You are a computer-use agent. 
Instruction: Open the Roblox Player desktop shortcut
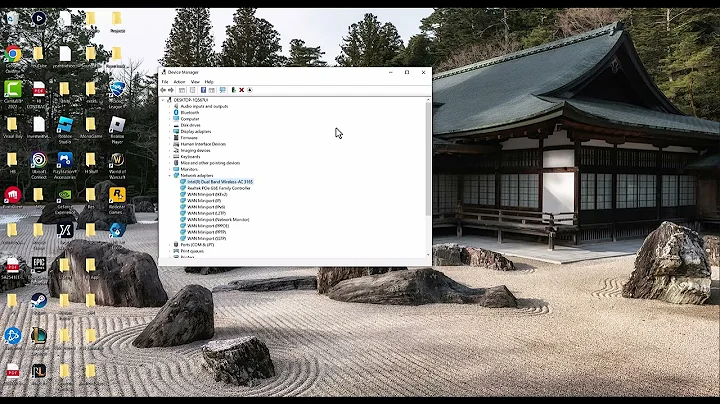[x=117, y=125]
